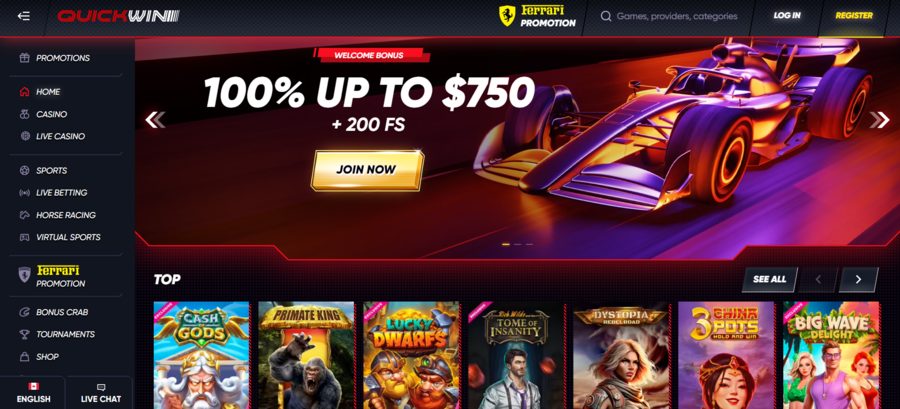Viewport: 900px width, 409px height.
Task: Collapse sidebar with the arrow menu icon
Action: click(24, 16)
